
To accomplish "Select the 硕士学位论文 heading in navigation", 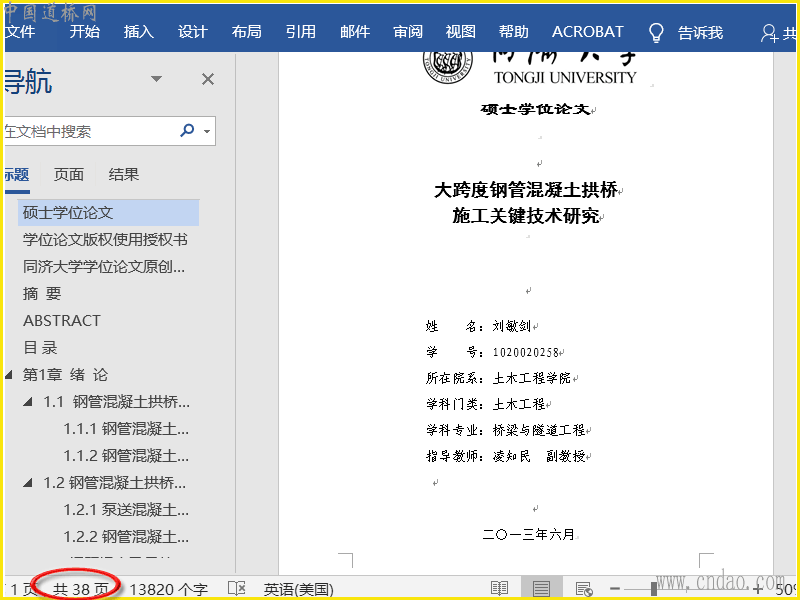I will tap(108, 213).
